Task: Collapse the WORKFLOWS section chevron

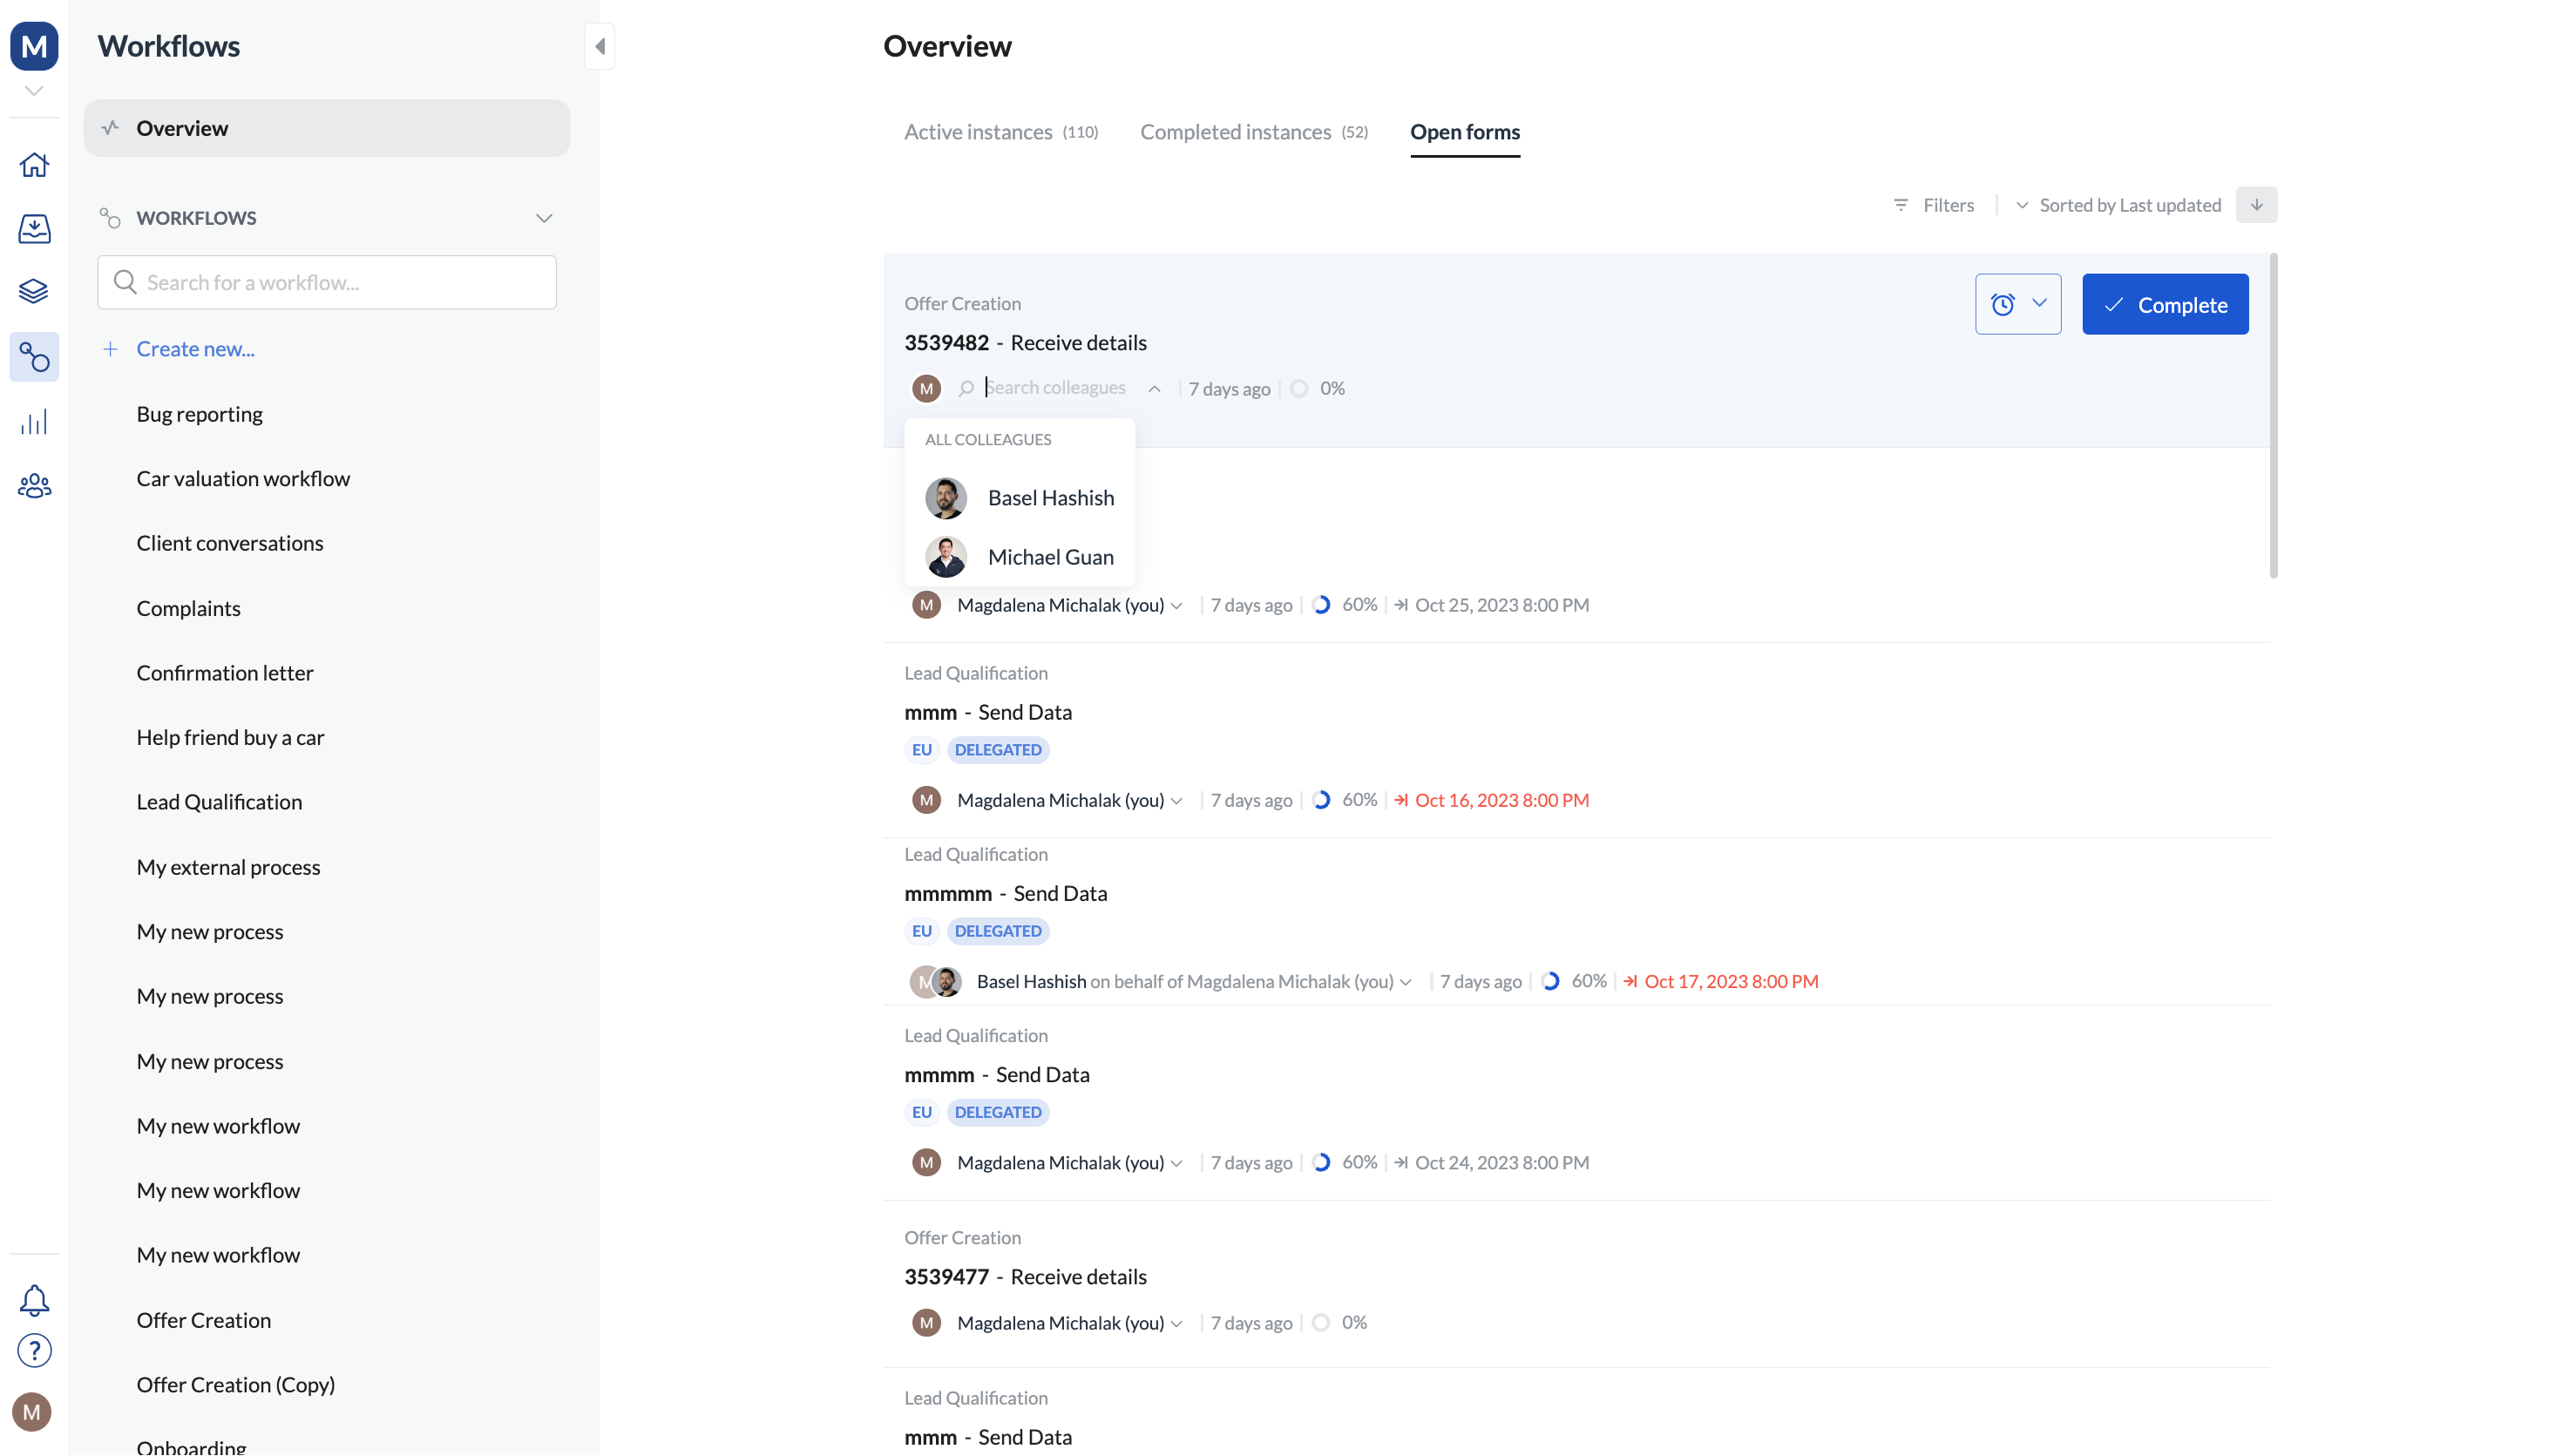Action: [543, 218]
